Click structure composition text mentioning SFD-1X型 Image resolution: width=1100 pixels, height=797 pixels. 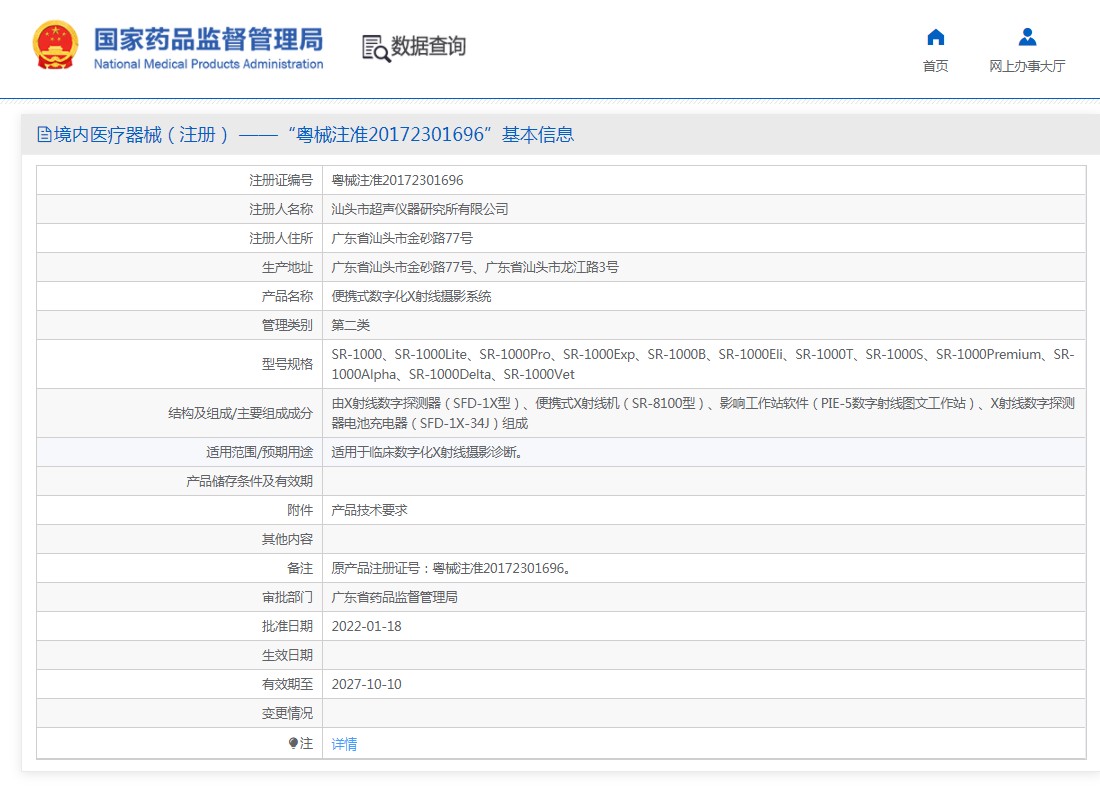(702, 413)
